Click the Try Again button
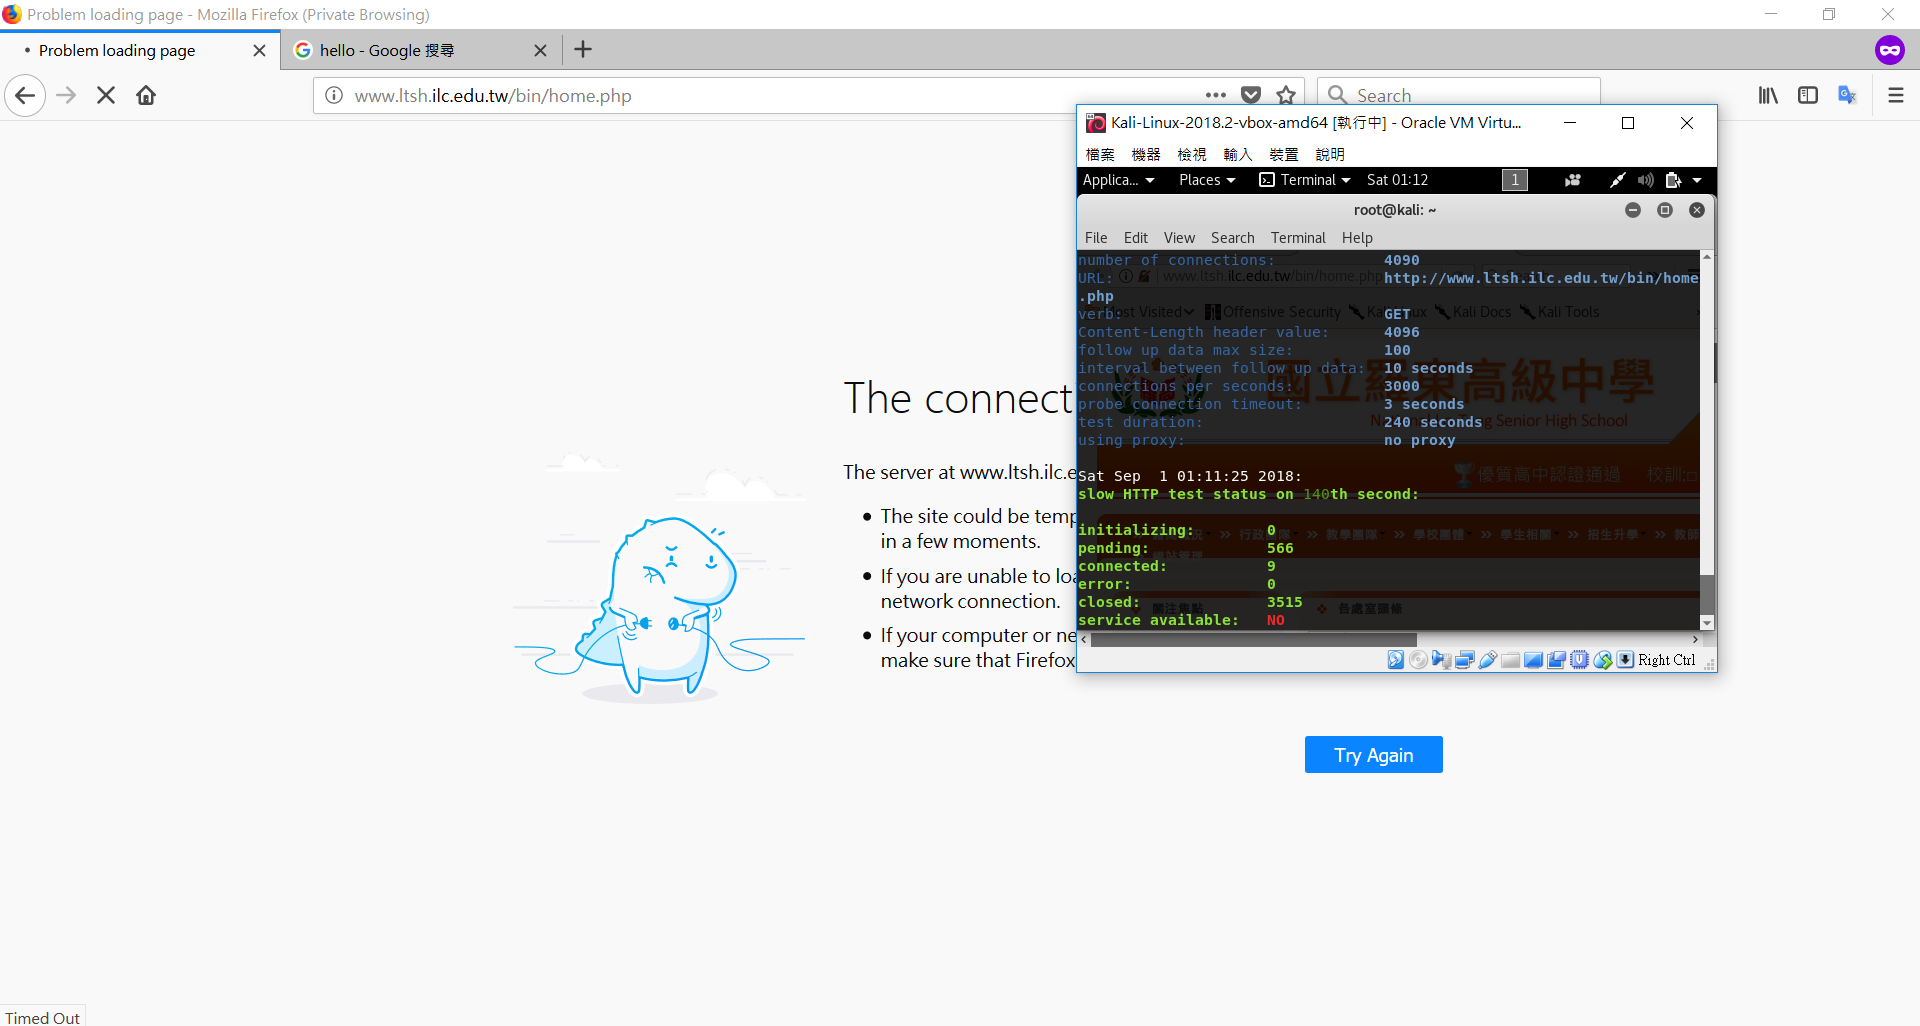1920x1026 pixels. click(1373, 755)
